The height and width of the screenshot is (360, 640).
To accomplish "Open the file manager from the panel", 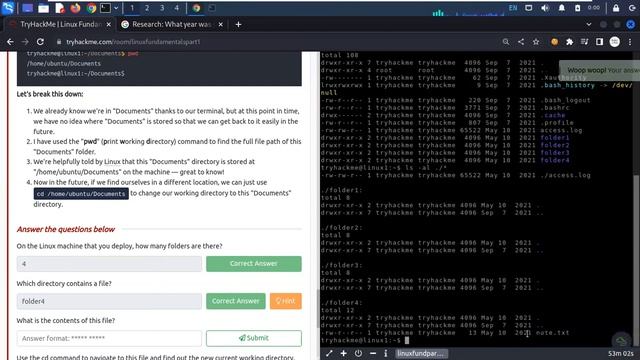I will point(44,8).
